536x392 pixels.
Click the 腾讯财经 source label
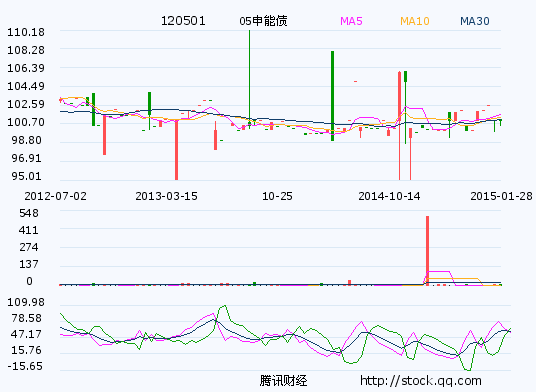pyautogui.click(x=283, y=381)
